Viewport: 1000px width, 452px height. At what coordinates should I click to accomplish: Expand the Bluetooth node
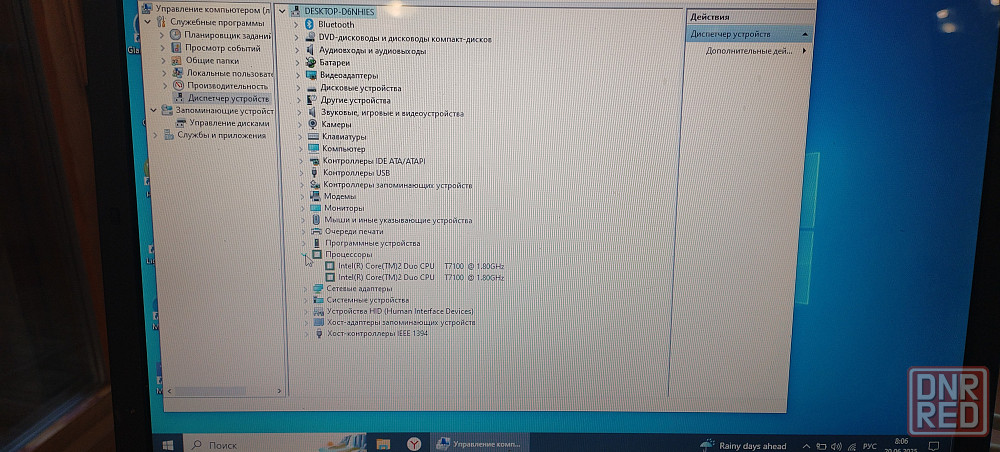click(x=295, y=25)
